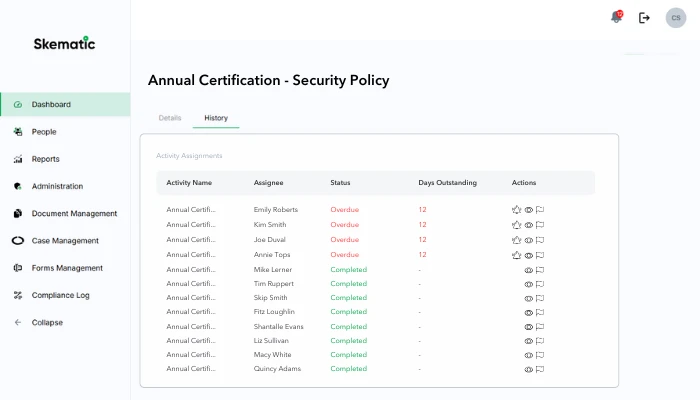Image resolution: width=700 pixels, height=400 pixels.
Task: Select the History tab
Action: coord(216,118)
